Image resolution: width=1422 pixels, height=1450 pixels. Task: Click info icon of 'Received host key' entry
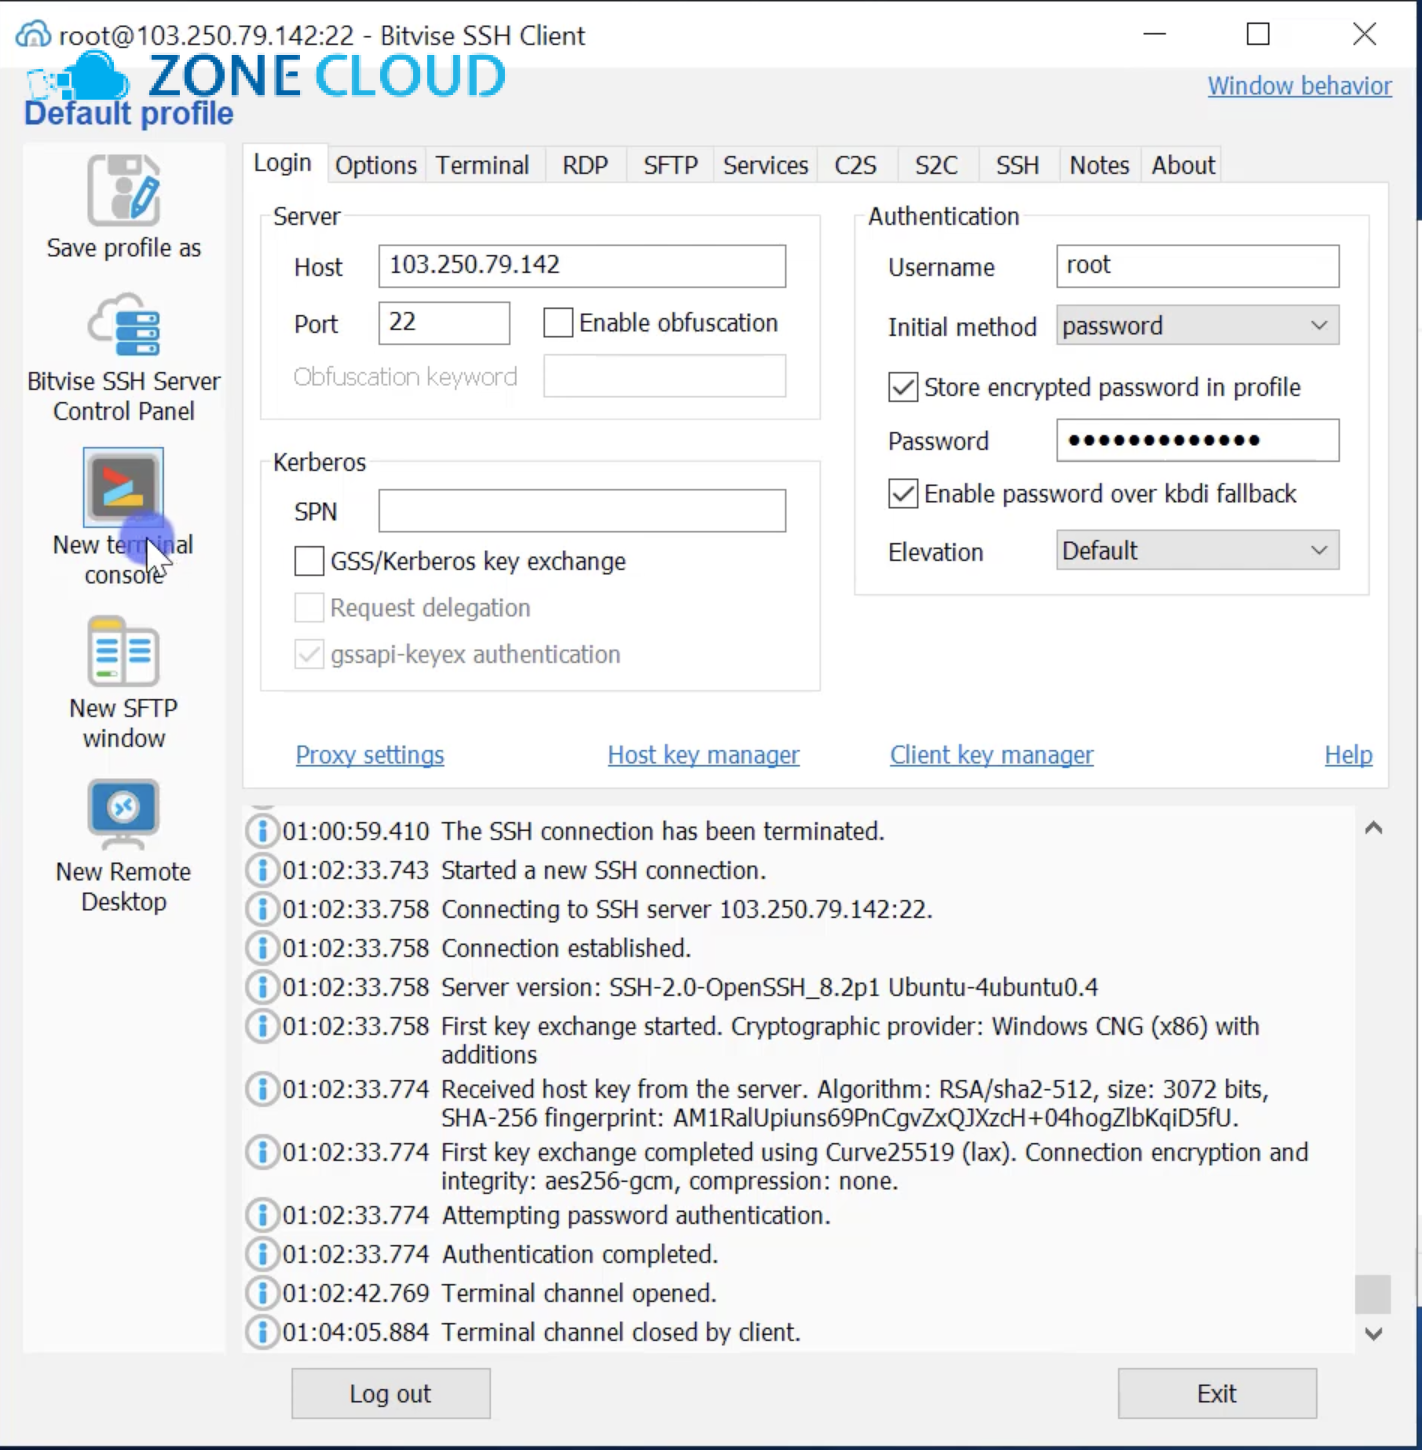(262, 1089)
